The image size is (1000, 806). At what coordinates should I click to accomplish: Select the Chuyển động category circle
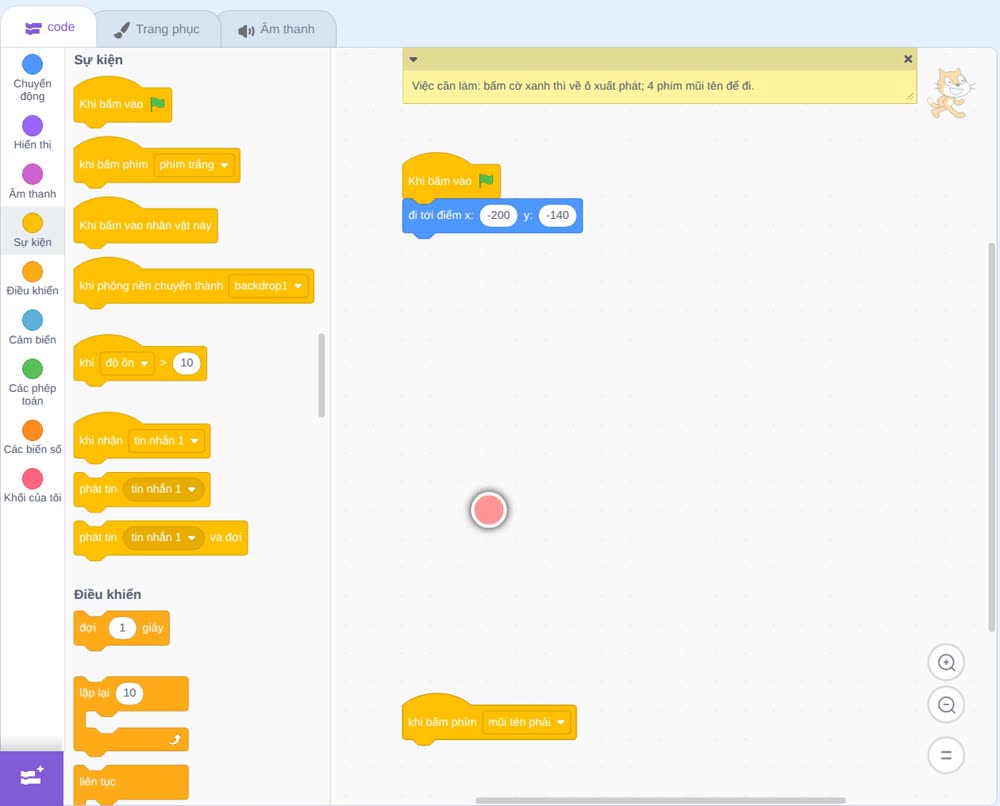click(33, 64)
